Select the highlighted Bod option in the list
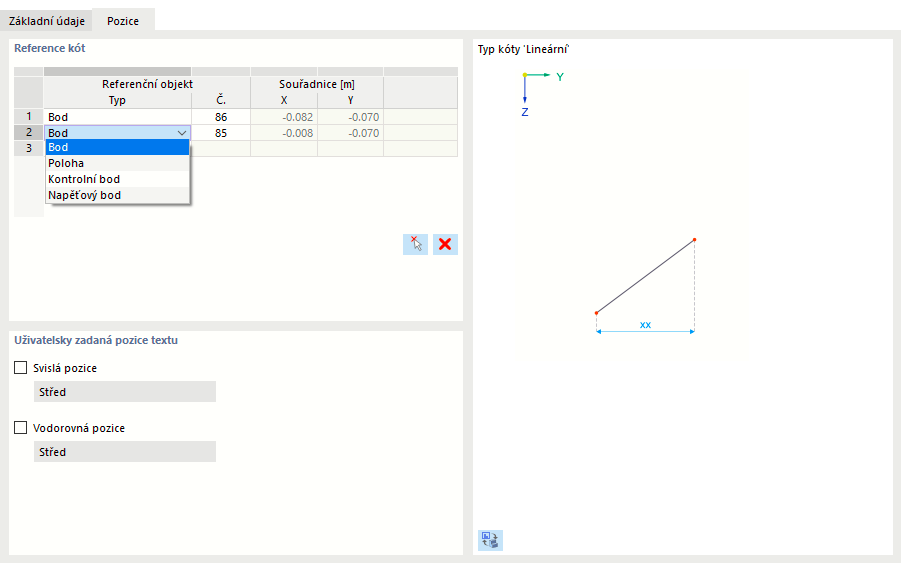901x563 pixels. [x=117, y=147]
